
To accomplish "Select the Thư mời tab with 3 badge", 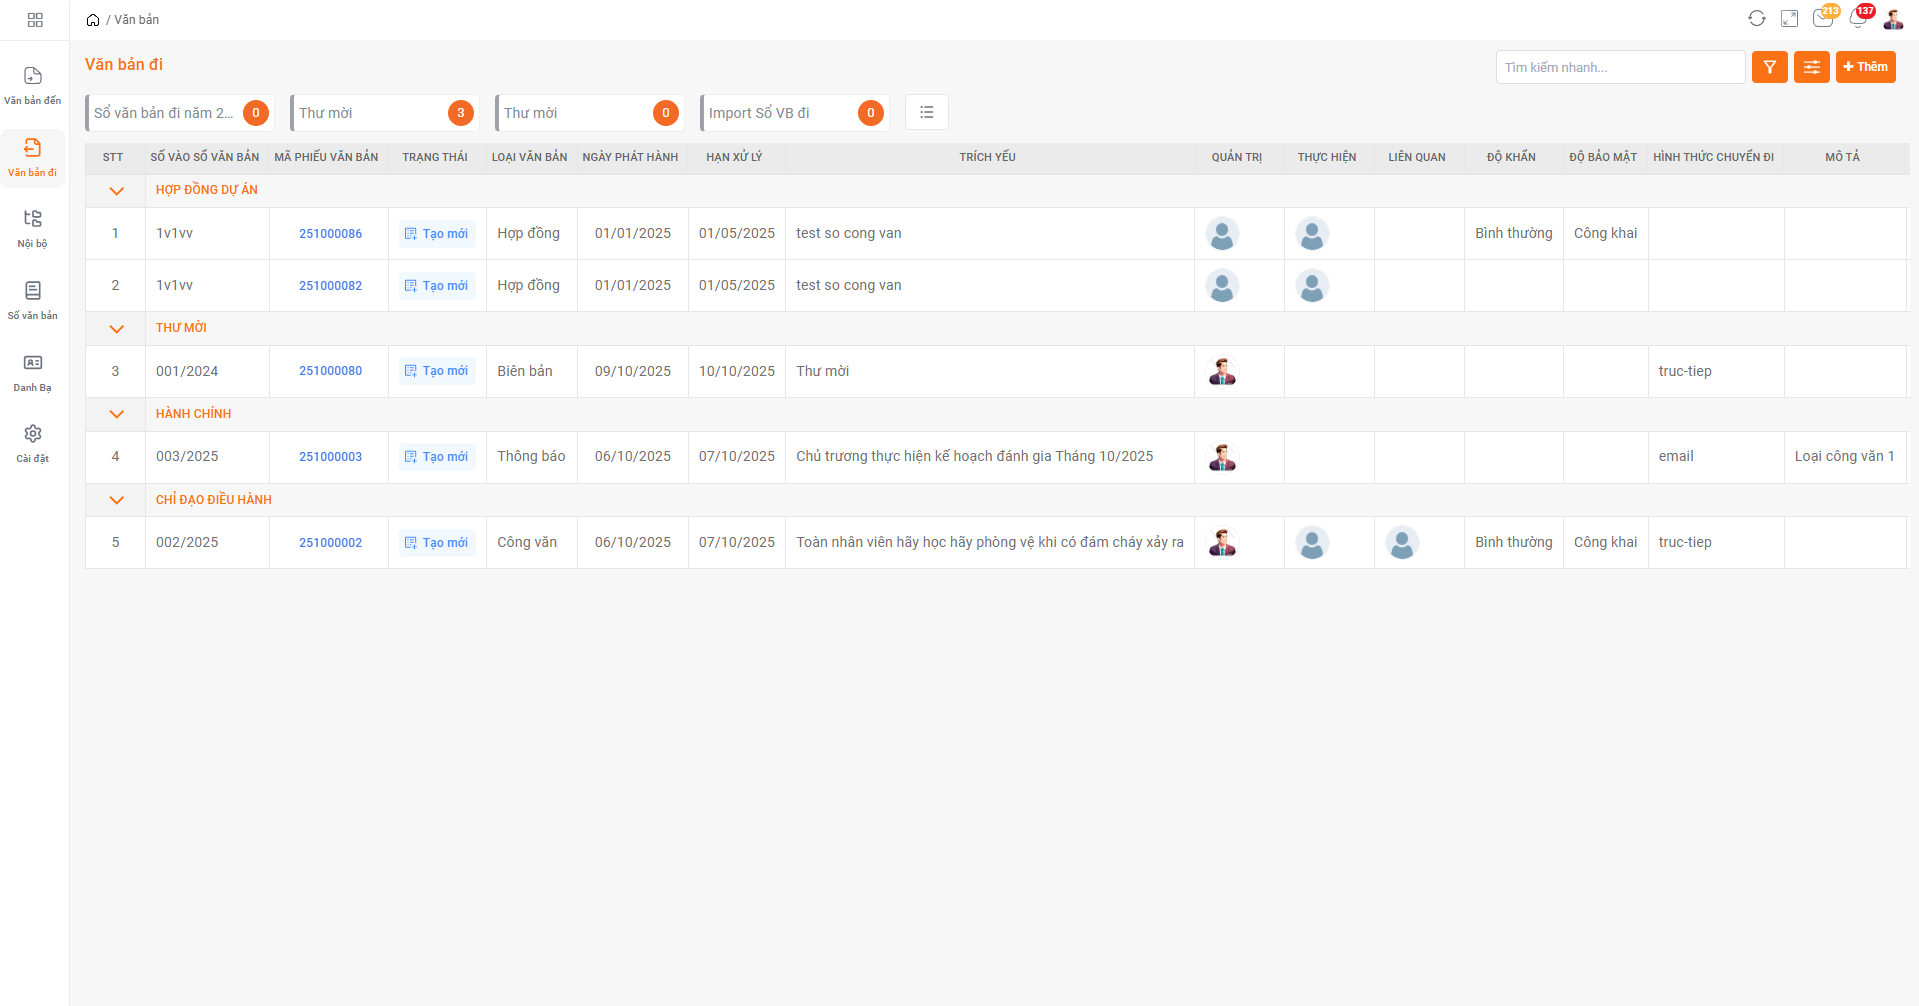I will (x=384, y=113).
